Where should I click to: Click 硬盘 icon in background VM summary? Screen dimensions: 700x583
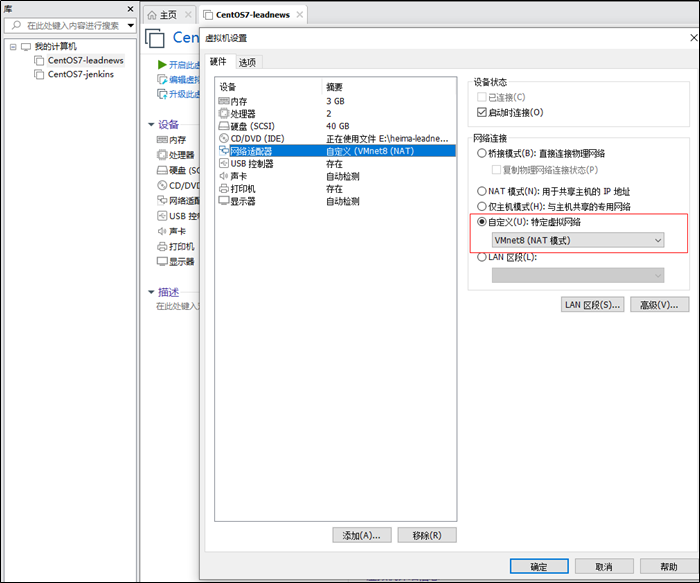[162, 170]
